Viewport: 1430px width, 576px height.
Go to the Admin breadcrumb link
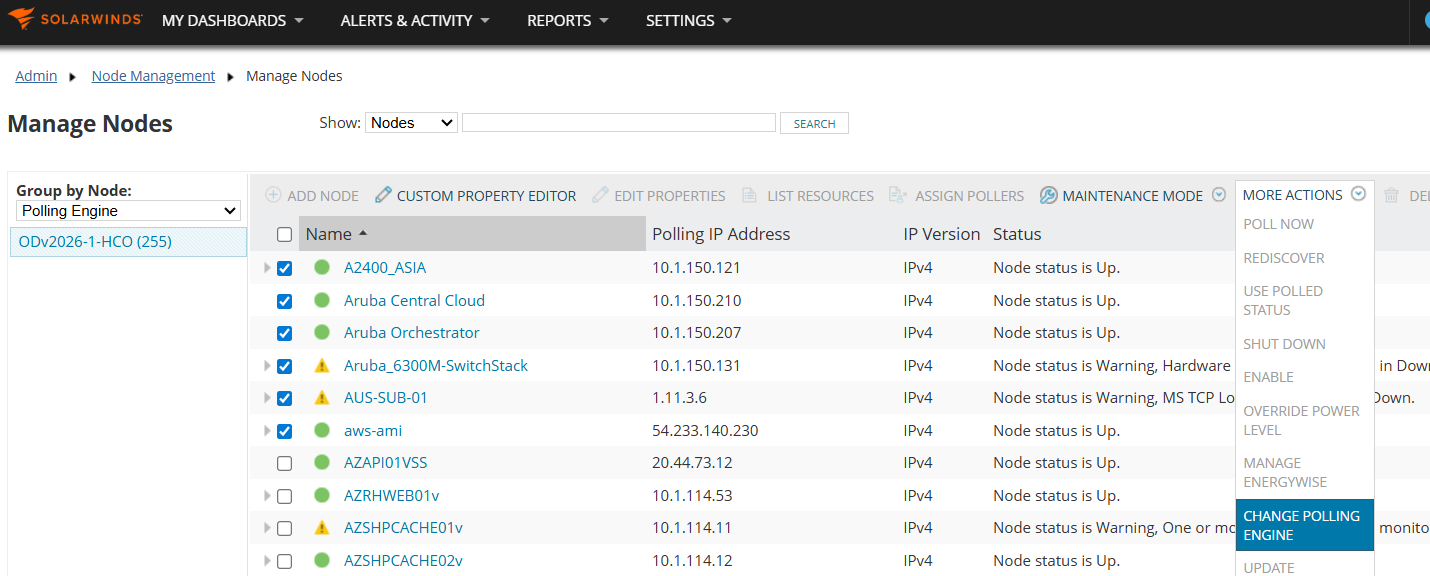coord(36,76)
